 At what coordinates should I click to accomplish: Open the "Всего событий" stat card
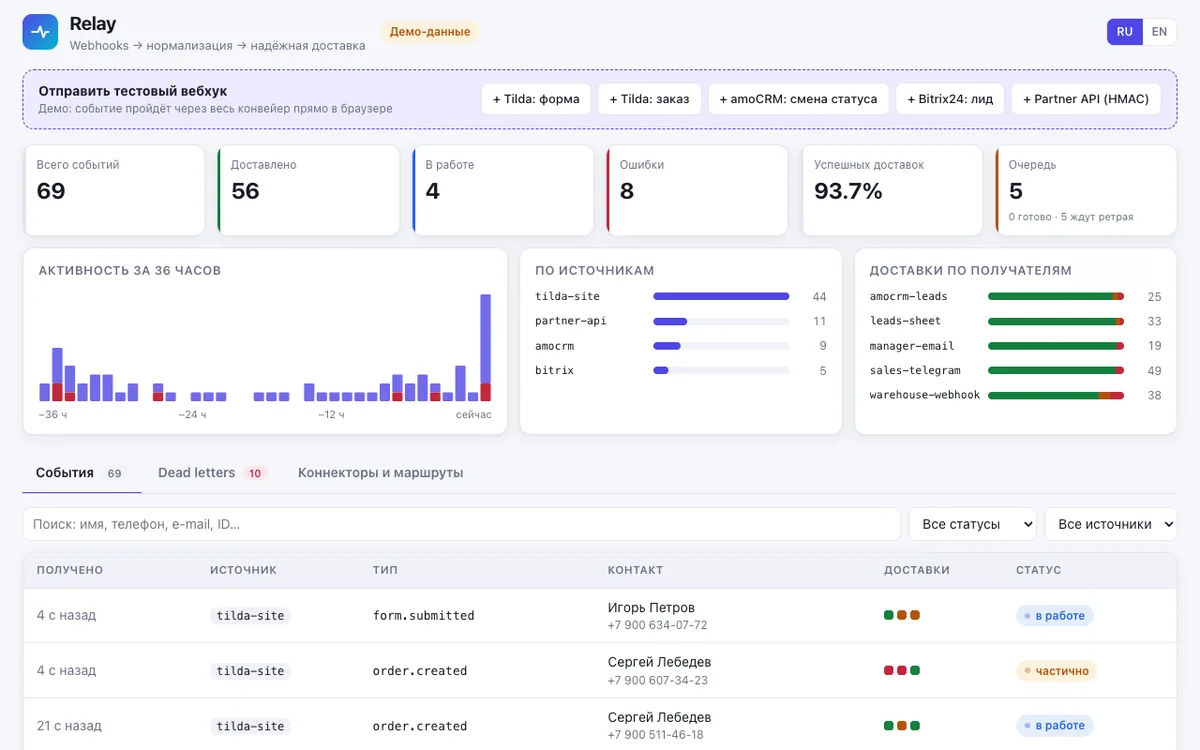[x=113, y=190]
